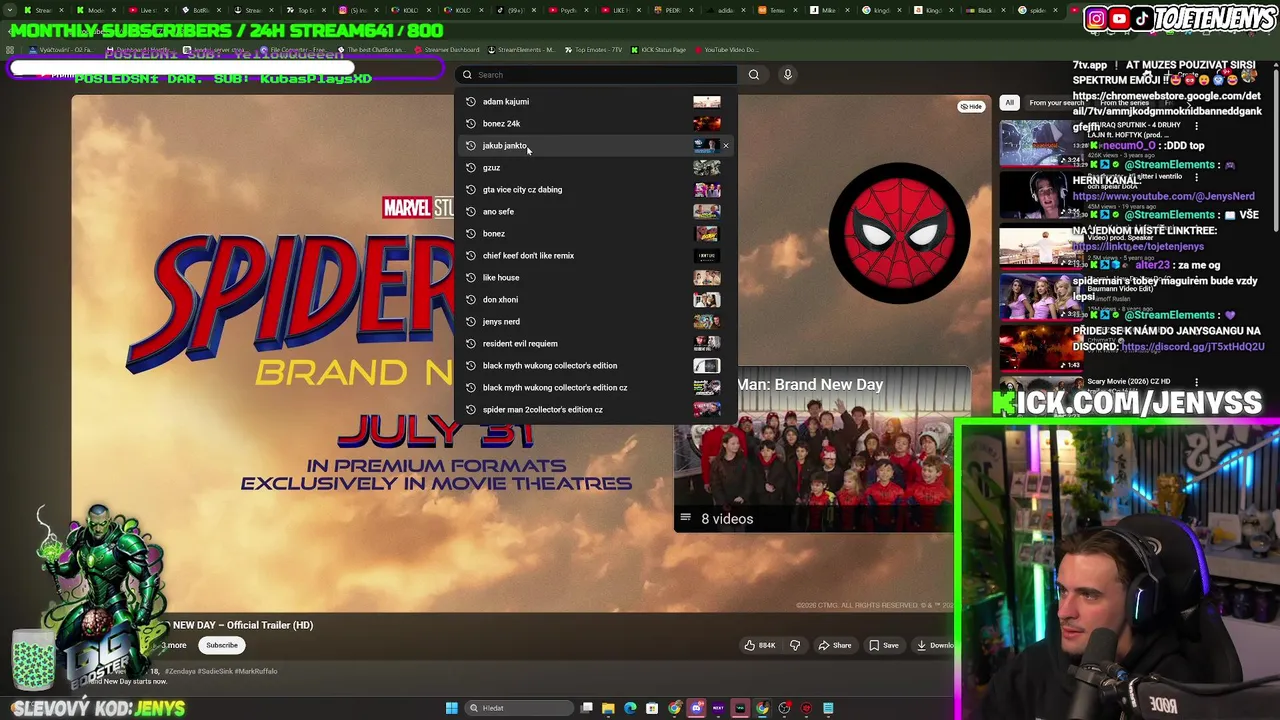The height and width of the screenshot is (720, 1280).
Task: Click the #MarkRuffalo hashtag link
Action: point(257,672)
